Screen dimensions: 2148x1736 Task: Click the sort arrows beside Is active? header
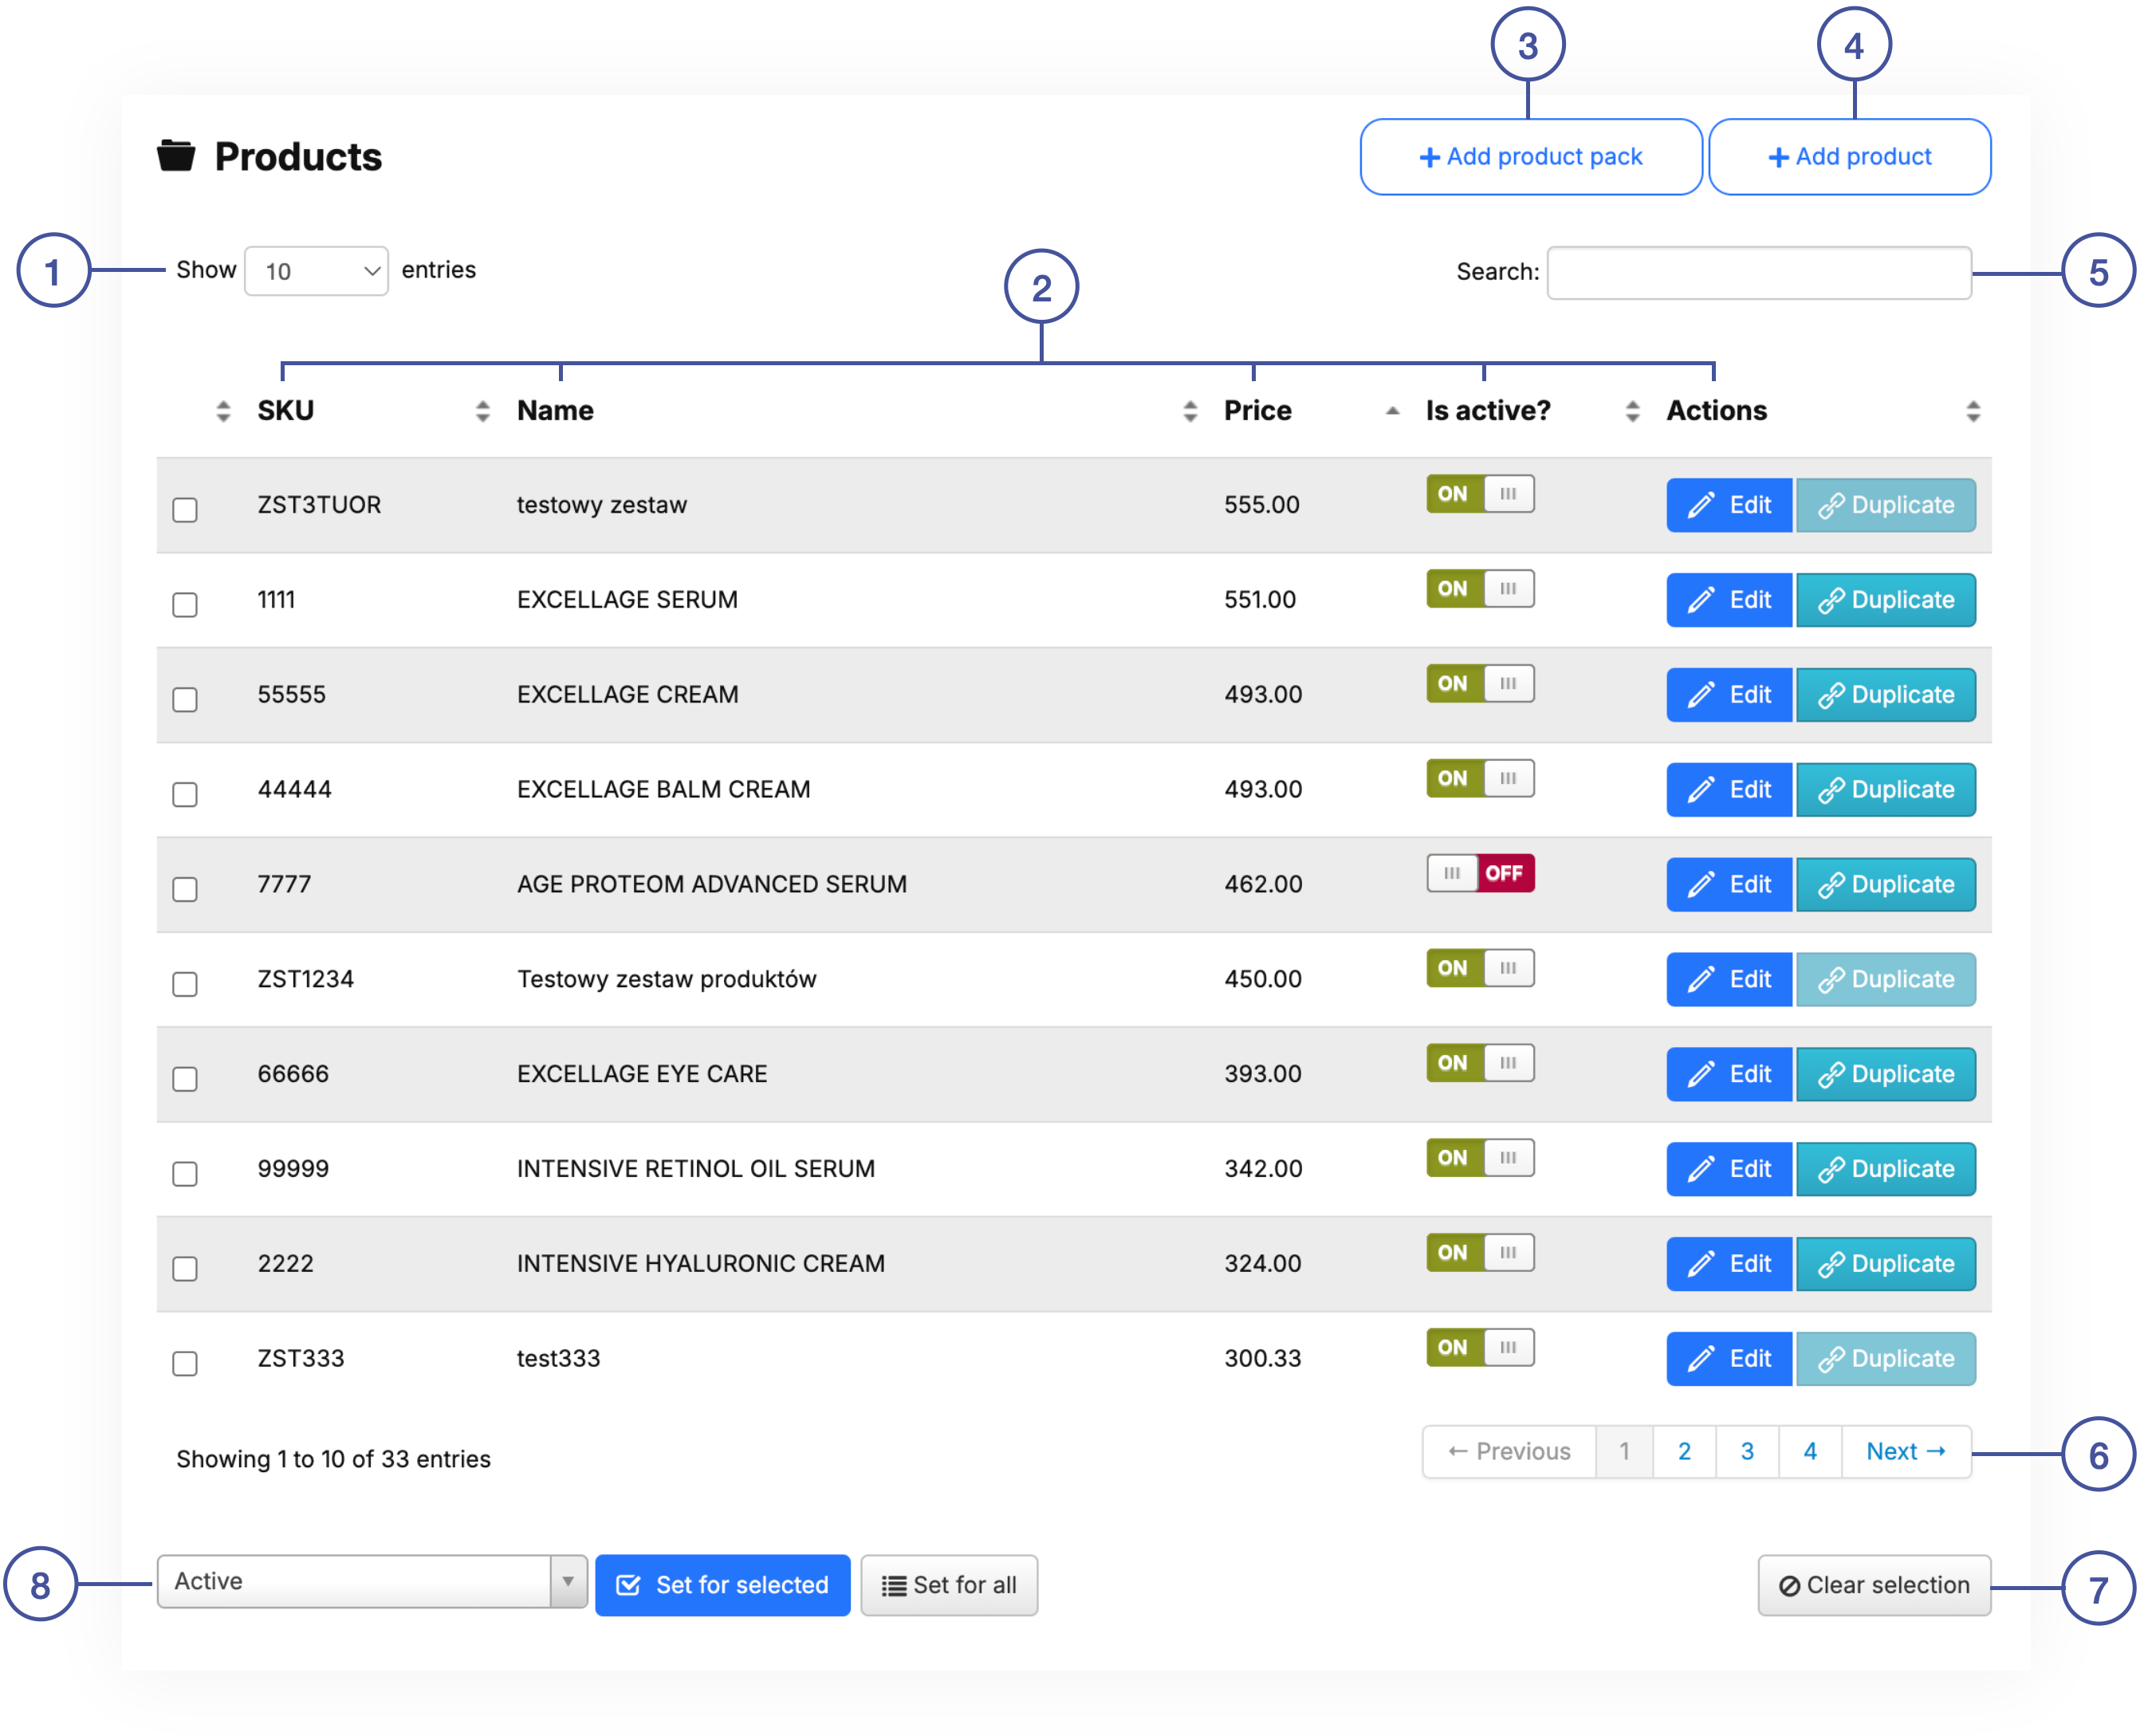click(1632, 411)
